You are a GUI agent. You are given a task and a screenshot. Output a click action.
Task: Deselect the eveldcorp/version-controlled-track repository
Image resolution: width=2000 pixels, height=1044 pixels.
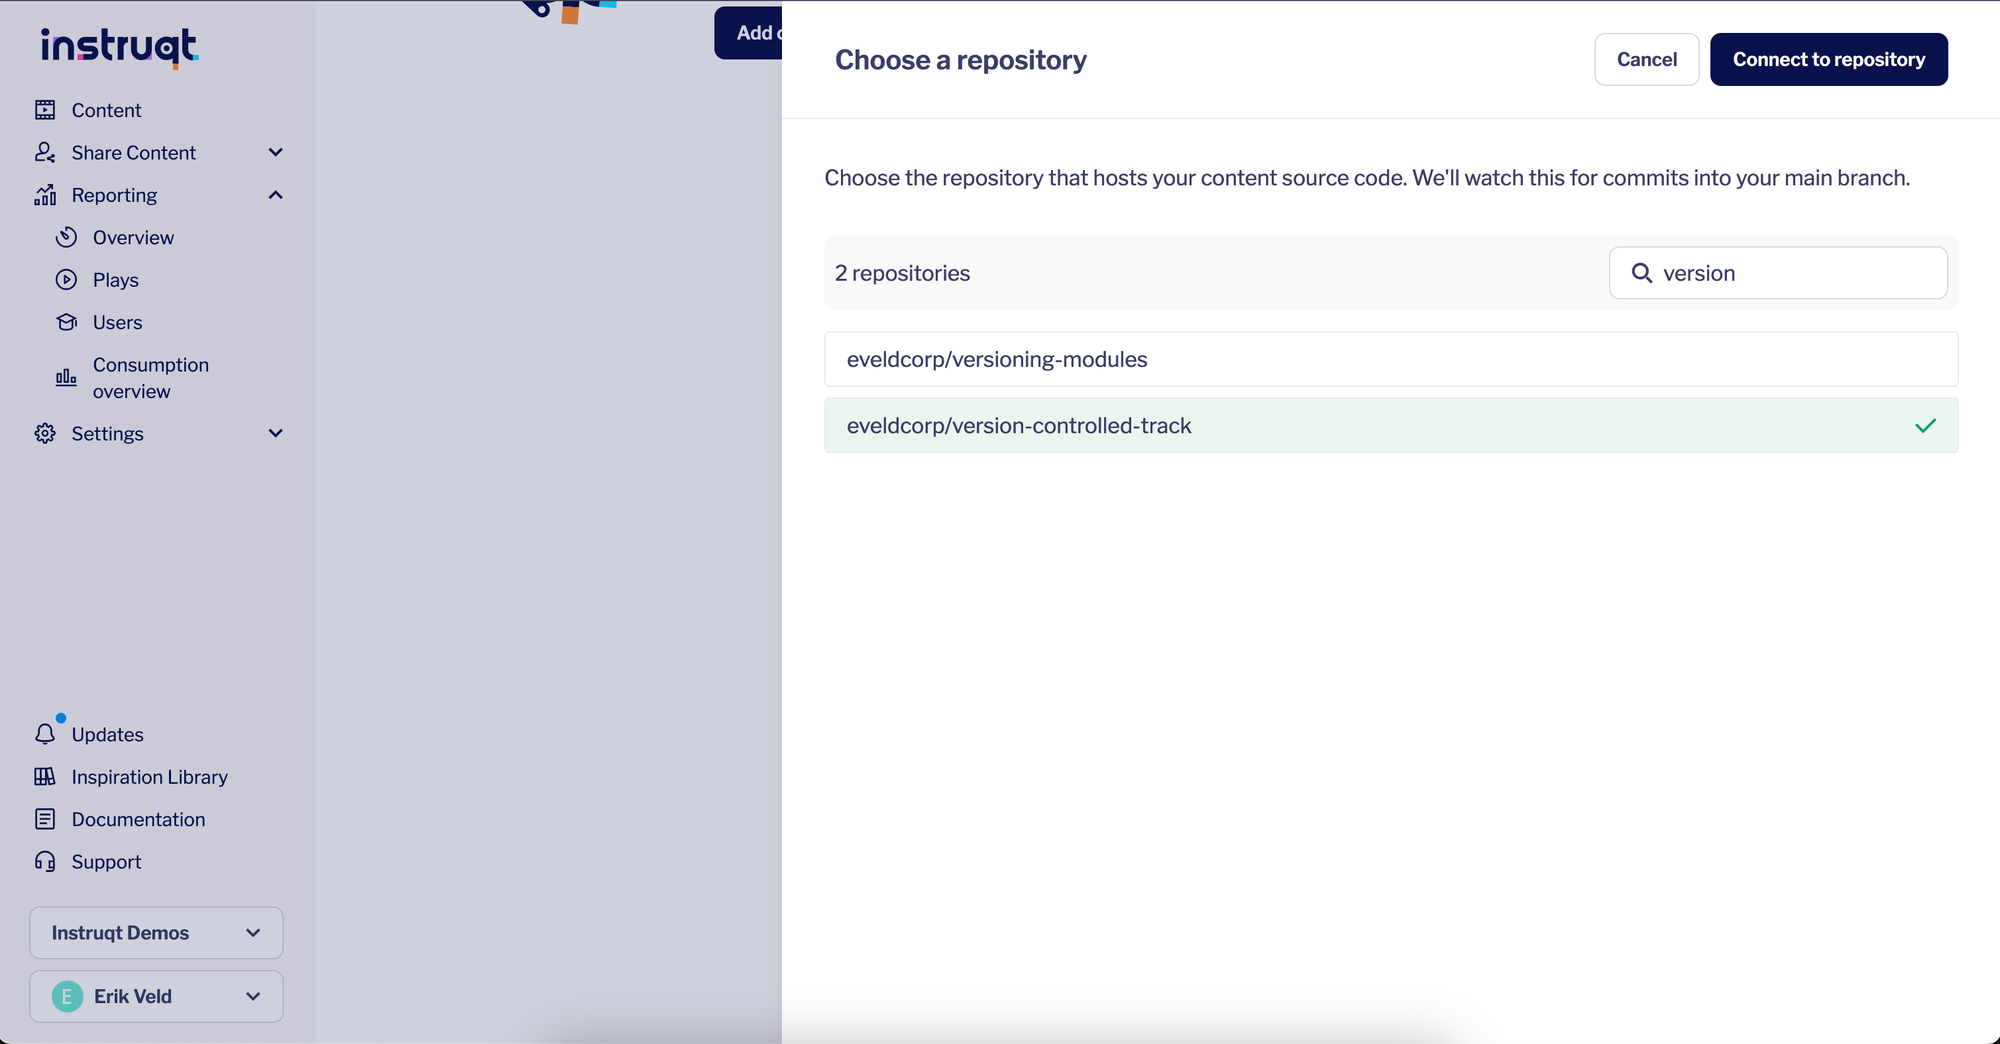[x=1390, y=426]
